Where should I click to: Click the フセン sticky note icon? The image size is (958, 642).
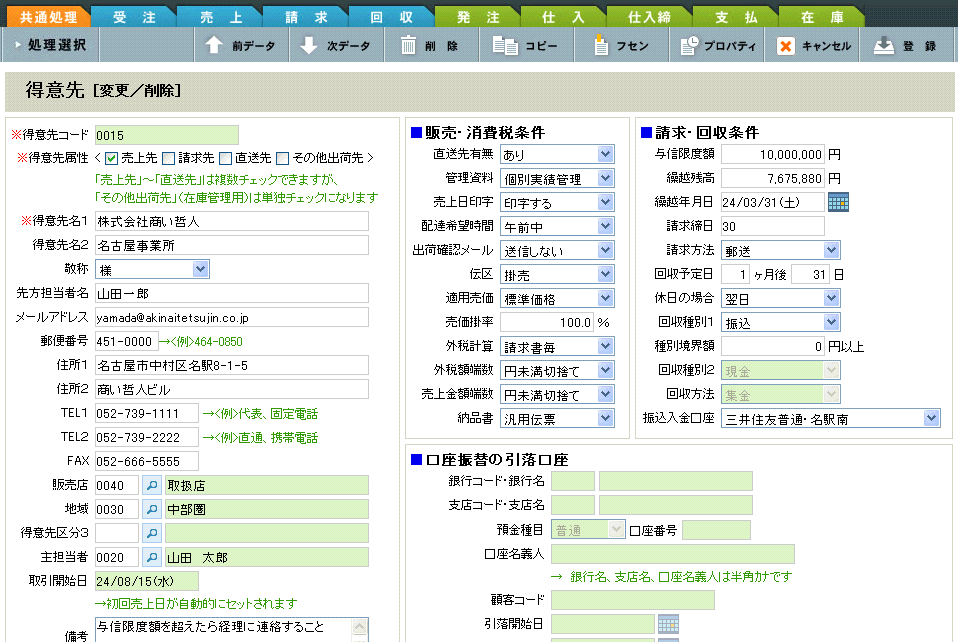(x=601, y=45)
